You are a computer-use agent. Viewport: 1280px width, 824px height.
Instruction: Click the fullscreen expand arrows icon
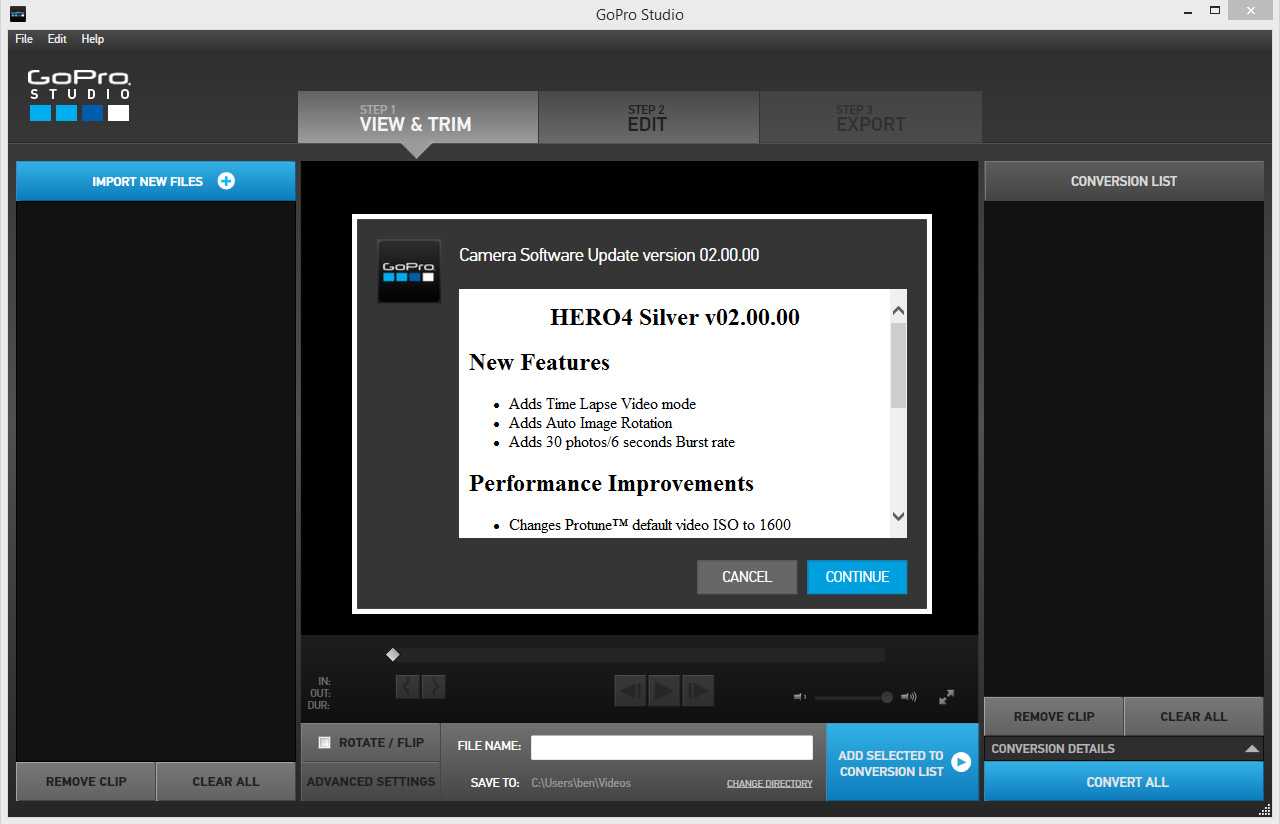click(946, 697)
